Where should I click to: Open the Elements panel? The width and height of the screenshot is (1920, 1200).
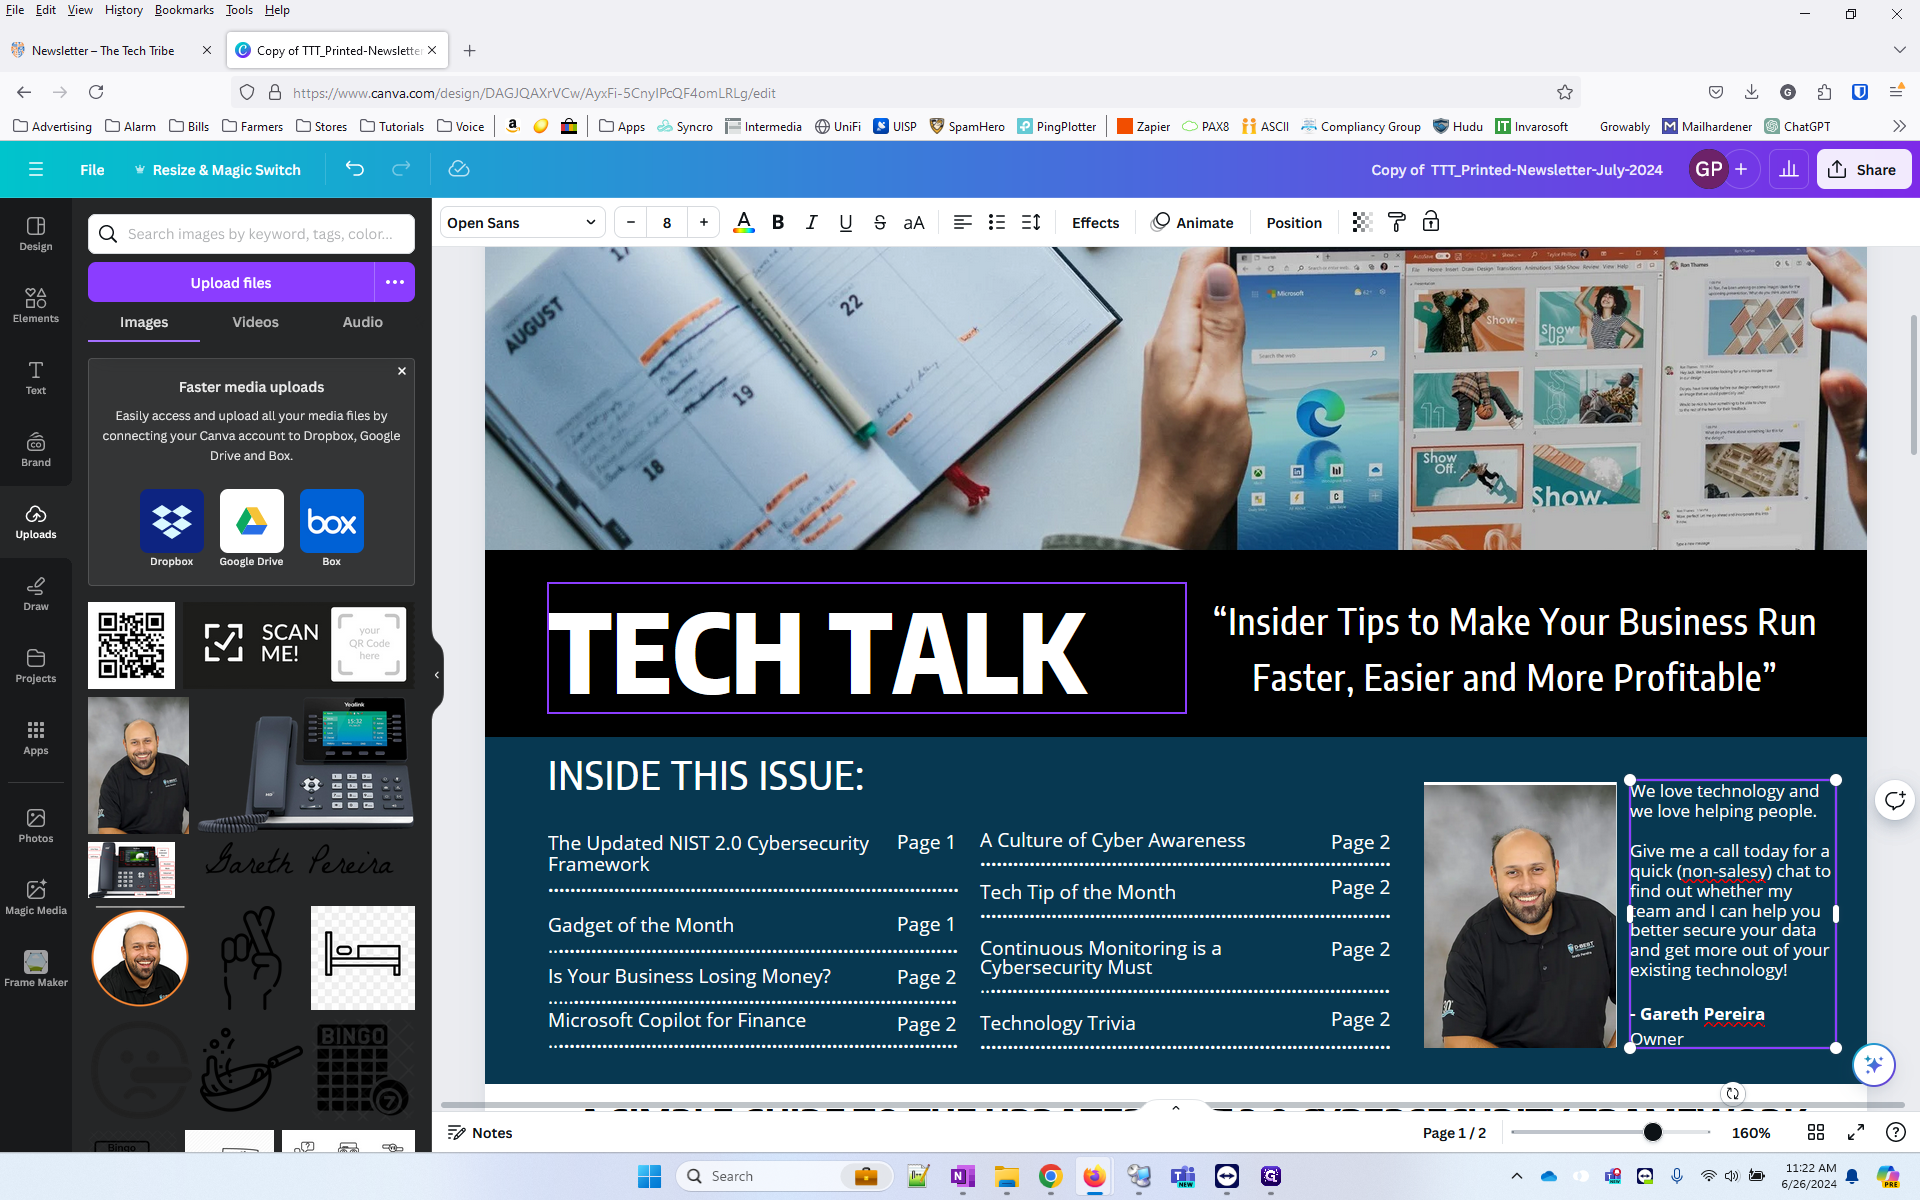pyautogui.click(x=36, y=306)
